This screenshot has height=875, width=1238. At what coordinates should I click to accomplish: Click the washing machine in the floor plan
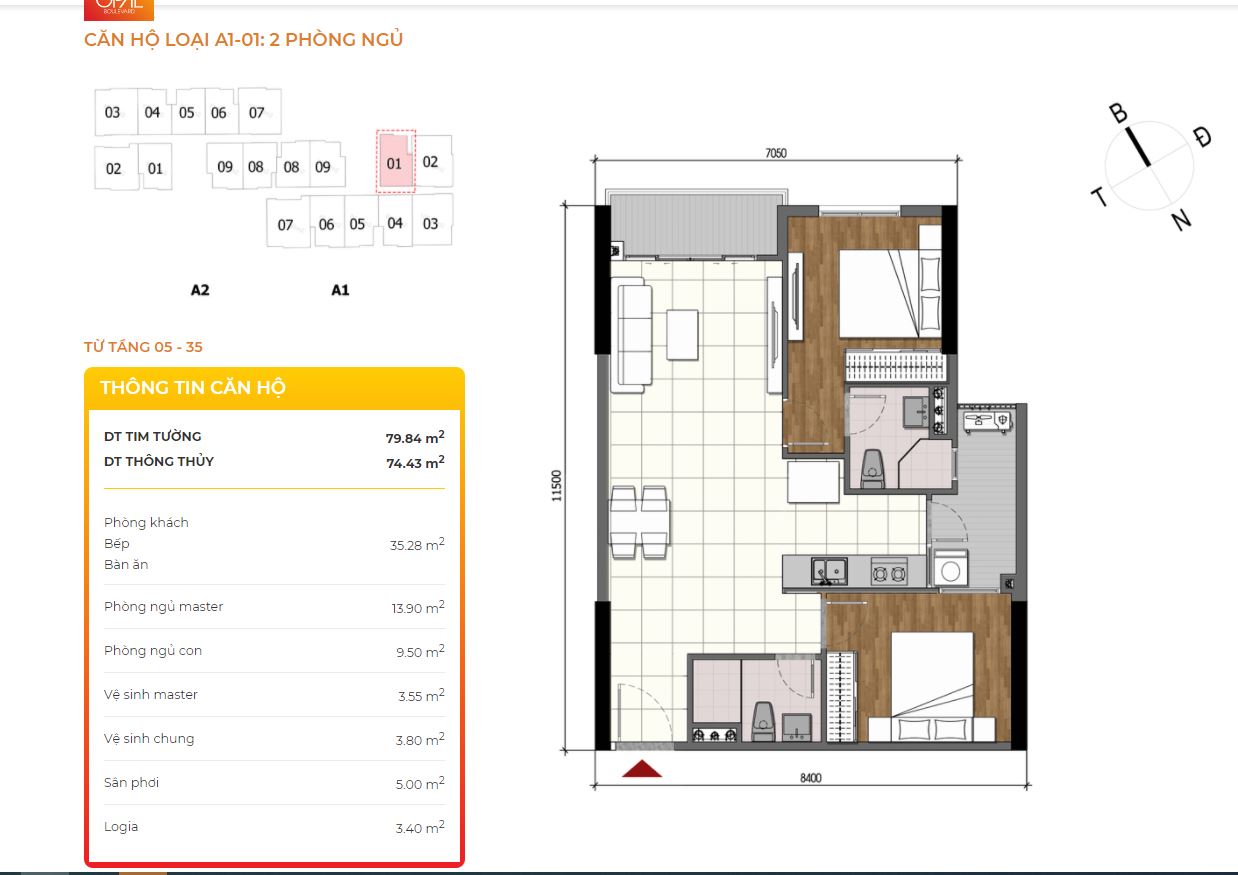coord(950,569)
